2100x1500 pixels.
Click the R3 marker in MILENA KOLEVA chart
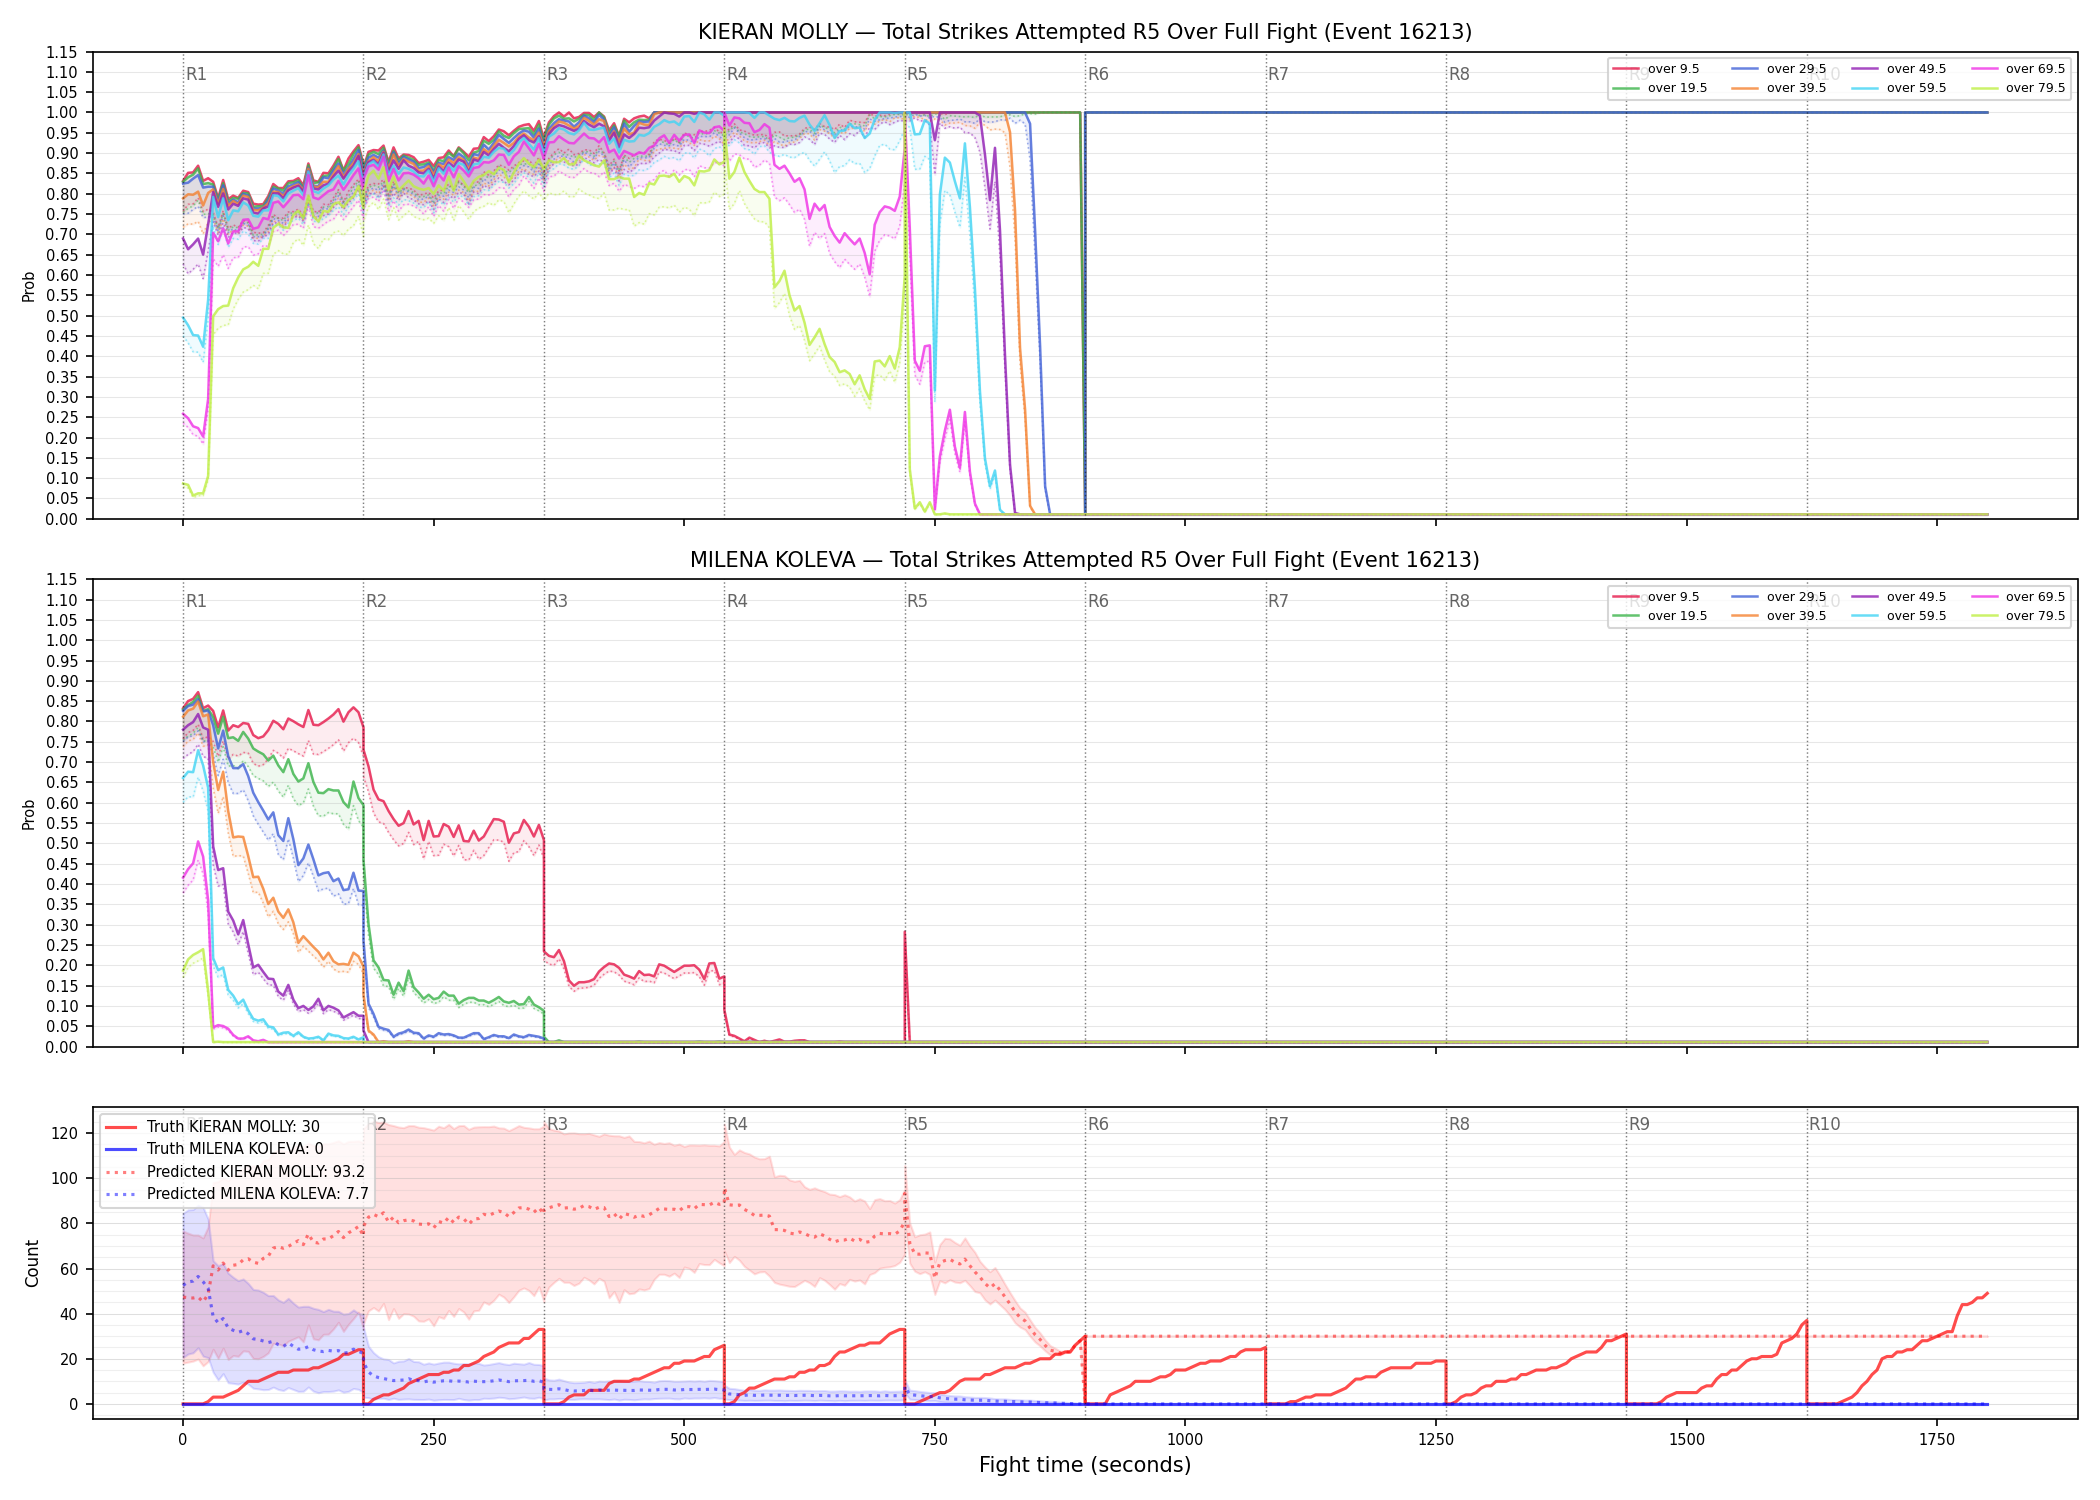557,601
